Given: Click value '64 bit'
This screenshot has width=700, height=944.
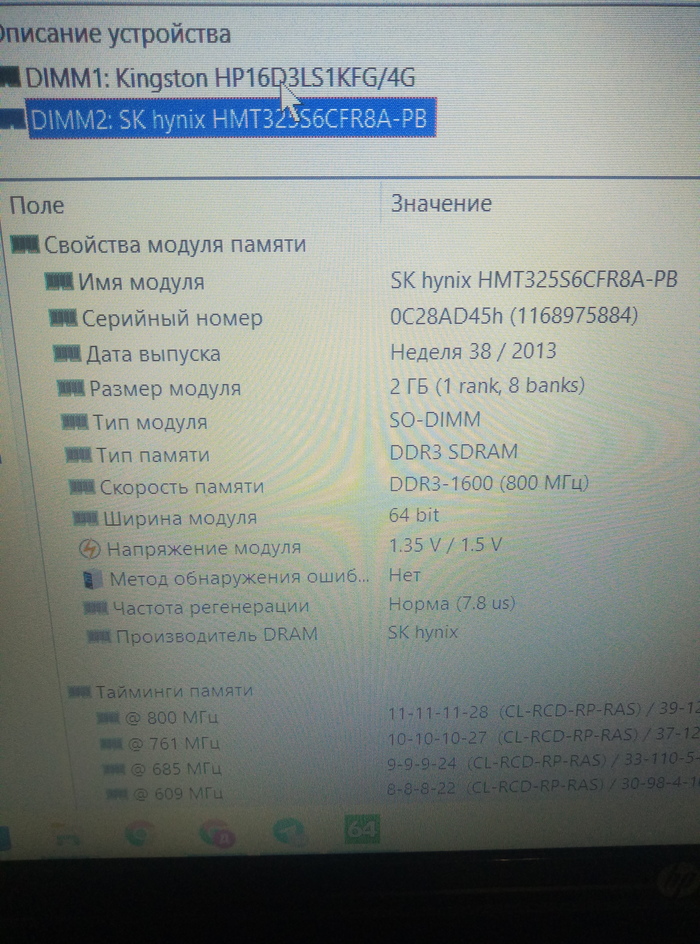Looking at the screenshot, I should [x=414, y=515].
